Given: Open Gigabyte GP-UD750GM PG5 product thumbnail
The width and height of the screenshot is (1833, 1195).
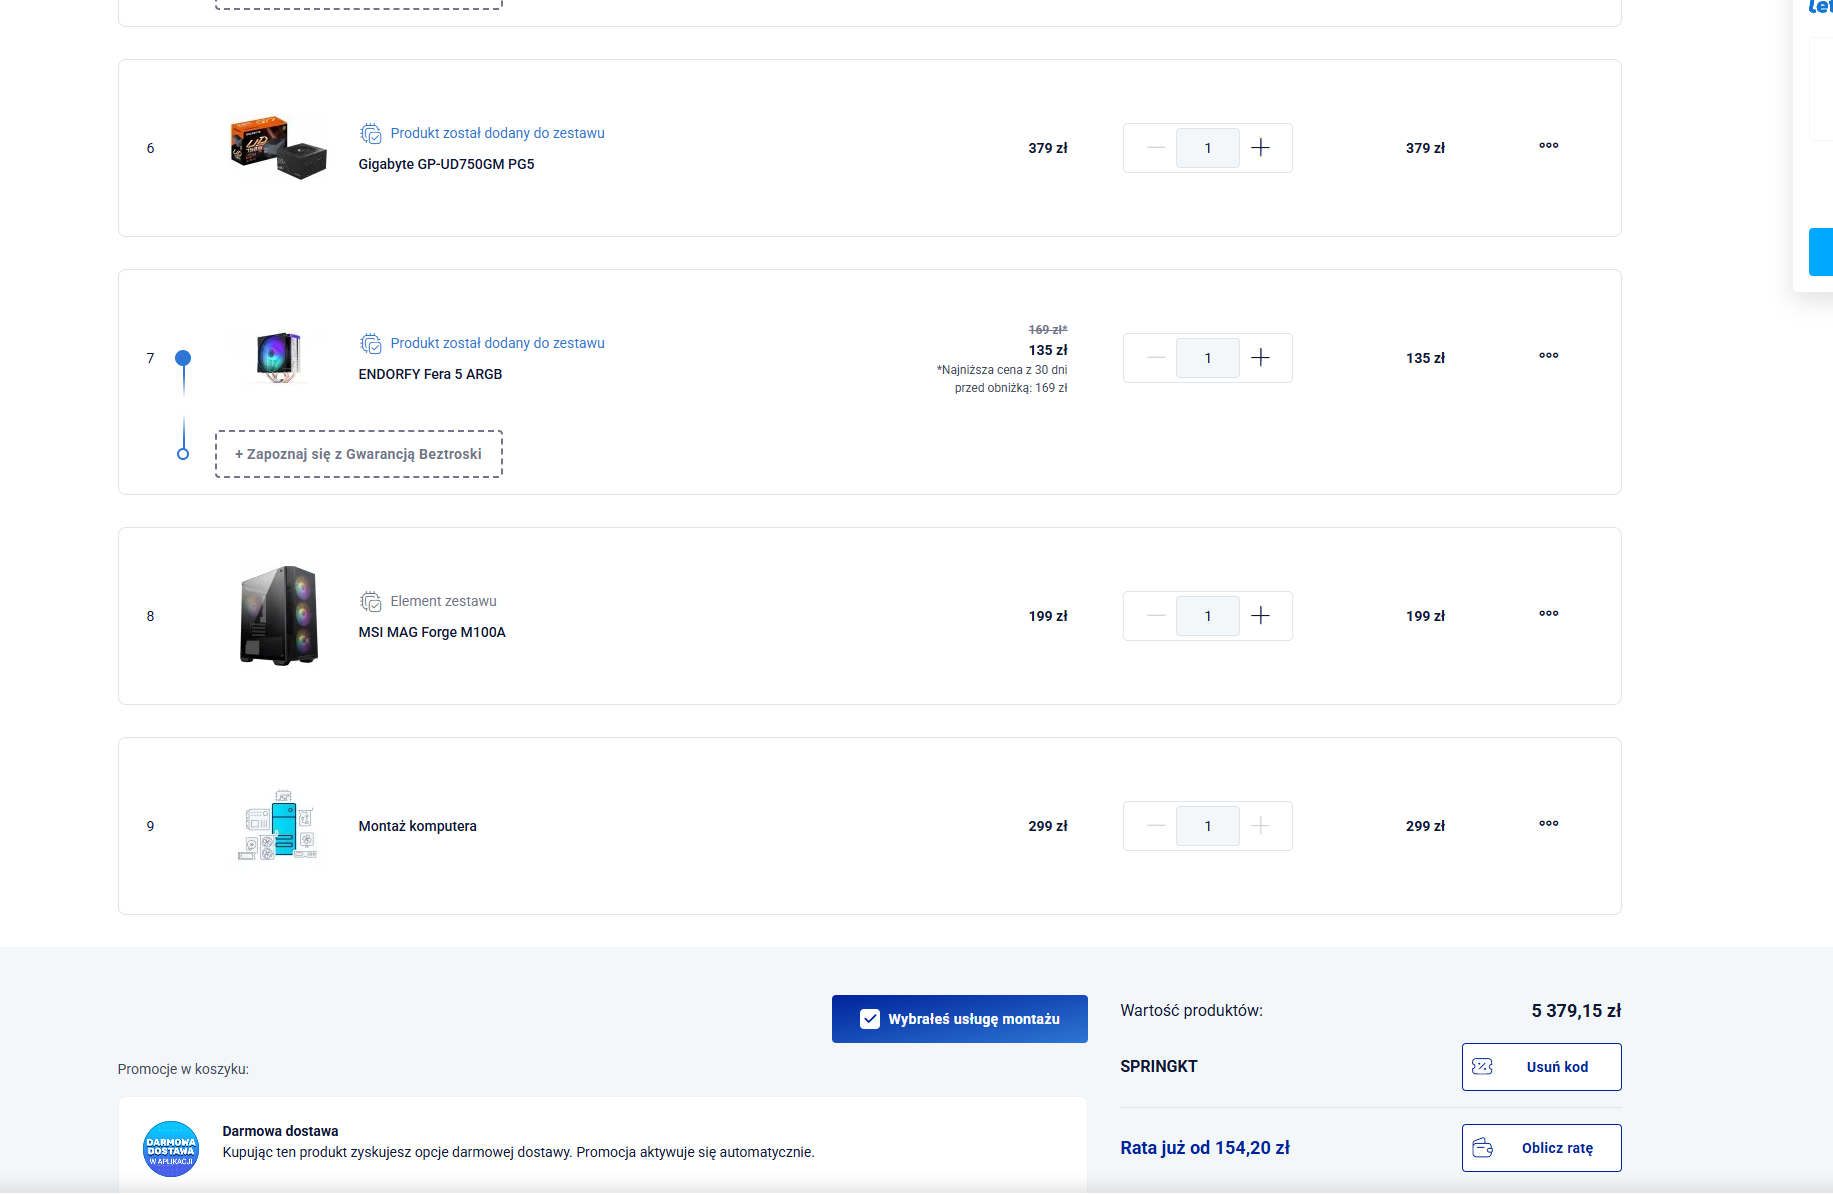Looking at the screenshot, I should [279, 148].
